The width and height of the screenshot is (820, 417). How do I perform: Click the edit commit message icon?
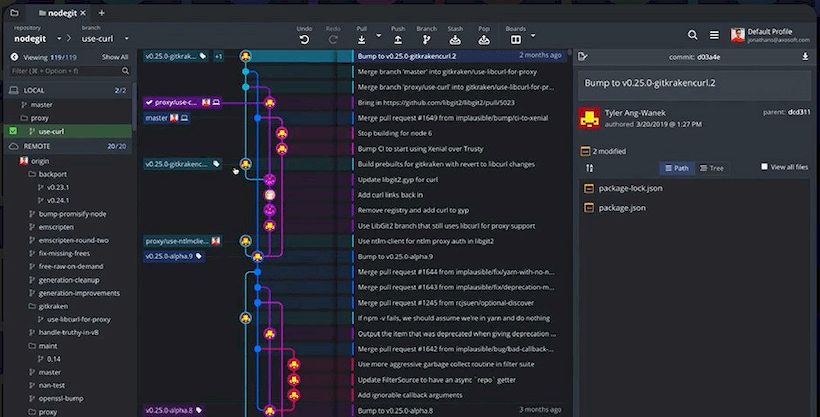click(x=583, y=57)
